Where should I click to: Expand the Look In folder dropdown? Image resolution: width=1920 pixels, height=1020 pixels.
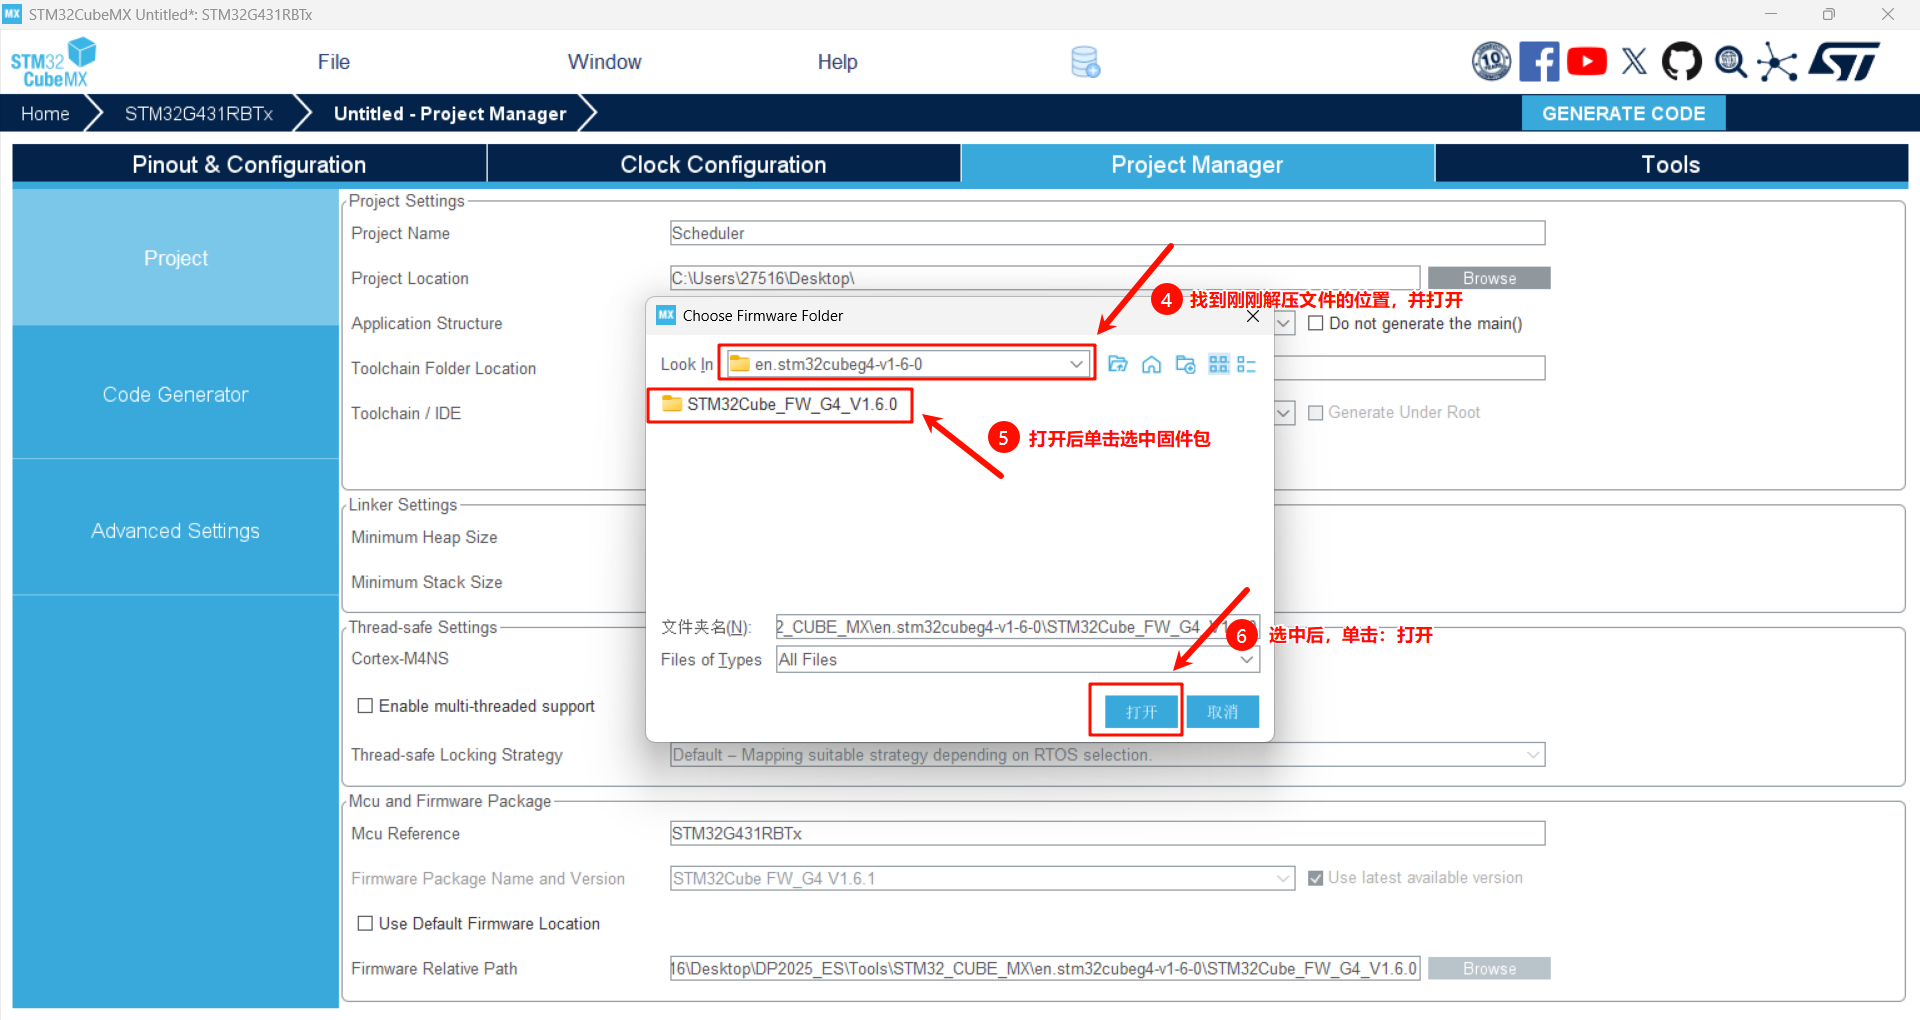click(1076, 364)
